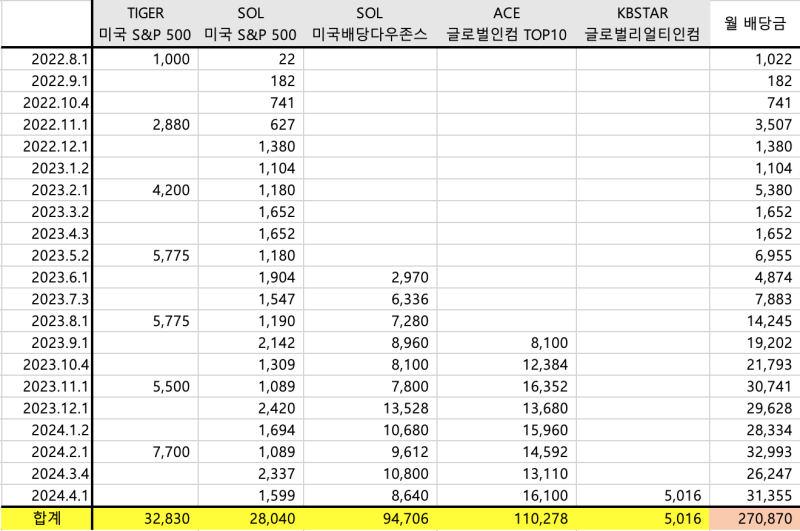
Task: Click the date cell 2023.11.1
Action: [46, 386]
